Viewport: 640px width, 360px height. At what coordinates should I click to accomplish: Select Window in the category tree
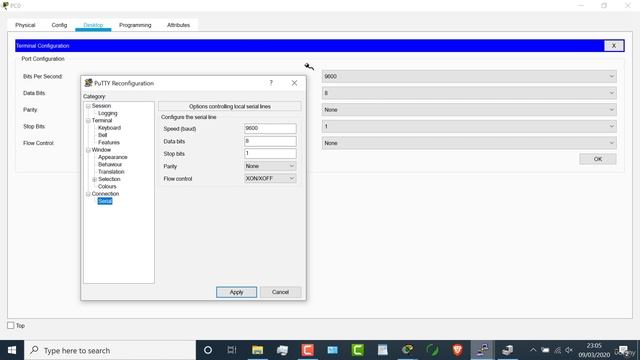pos(101,150)
